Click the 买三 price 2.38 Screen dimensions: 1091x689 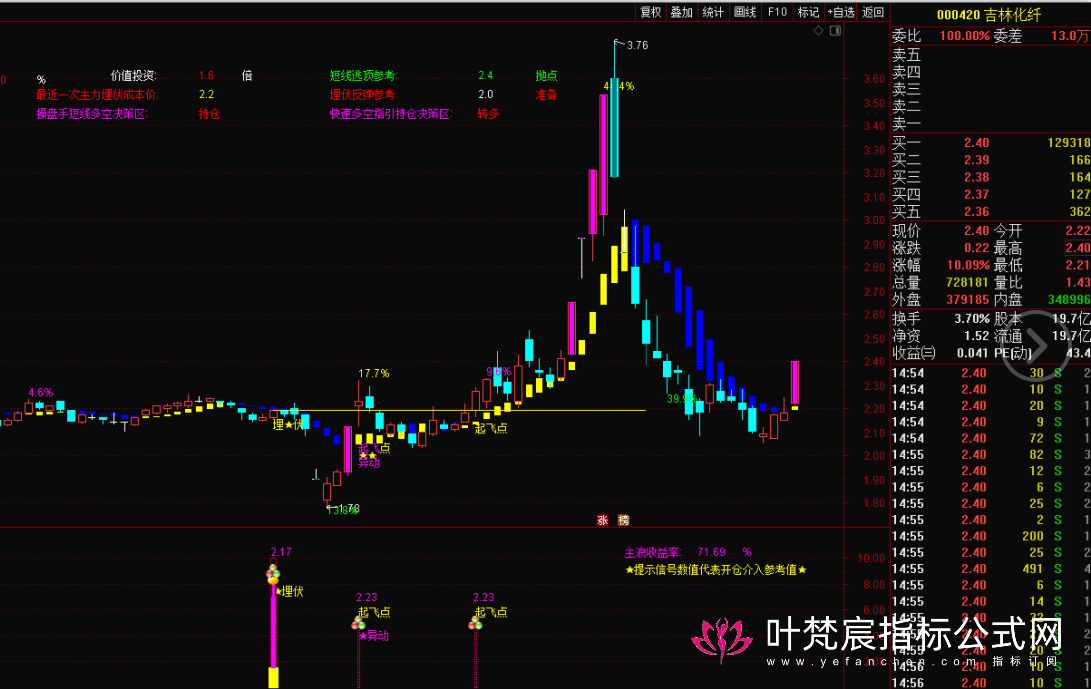976,177
